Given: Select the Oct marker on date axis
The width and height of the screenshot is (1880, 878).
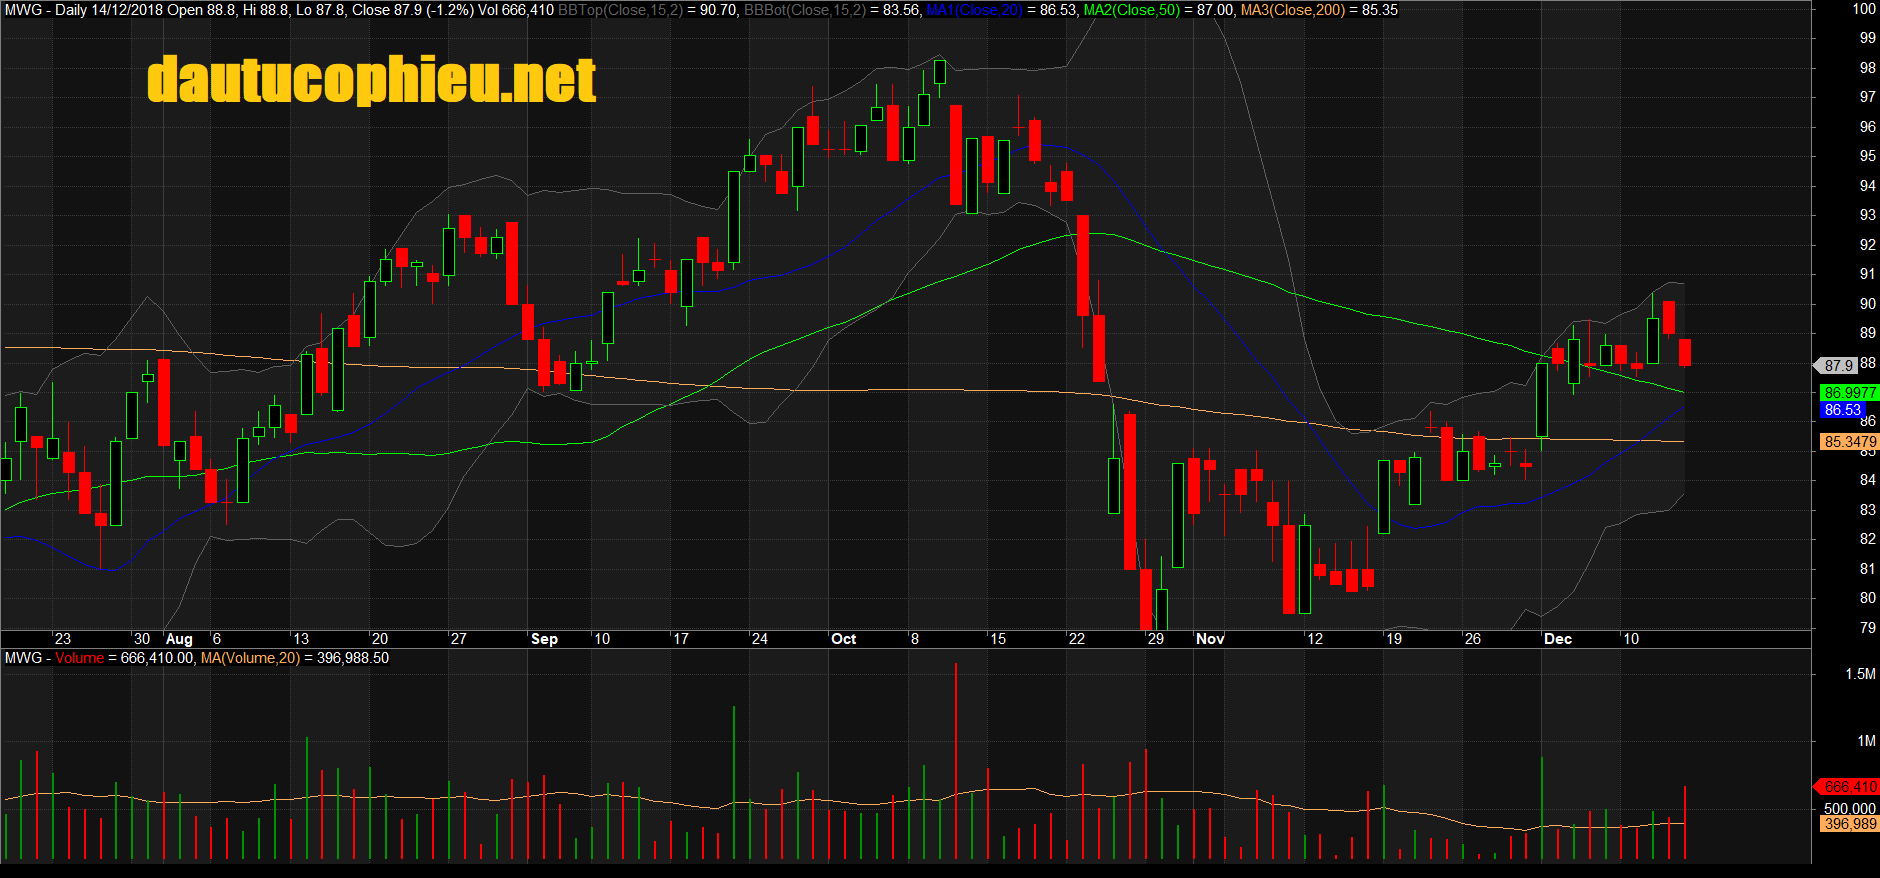Looking at the screenshot, I should pyautogui.click(x=843, y=639).
